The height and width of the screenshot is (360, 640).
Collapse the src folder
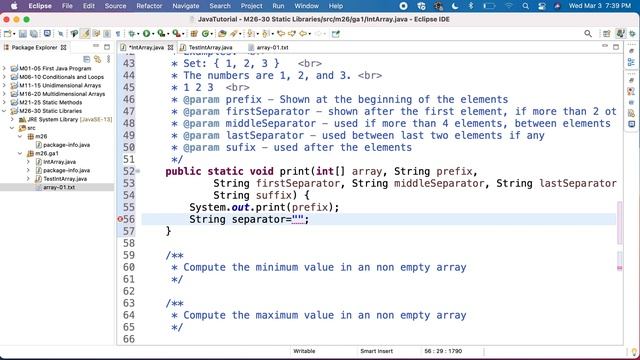(12, 128)
